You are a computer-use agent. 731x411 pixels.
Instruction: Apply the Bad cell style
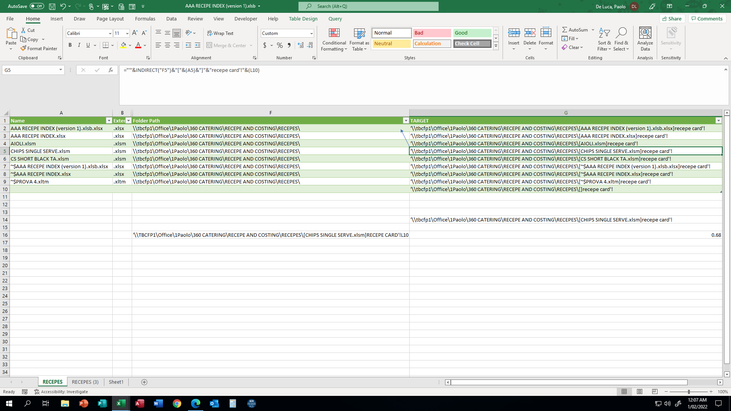click(432, 33)
